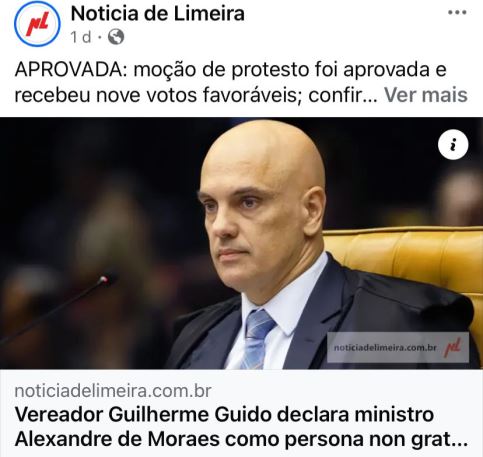Viewport: 483px width, 457px height.
Task: Click the 1 d post timestamp
Action: pyautogui.click(x=81, y=37)
